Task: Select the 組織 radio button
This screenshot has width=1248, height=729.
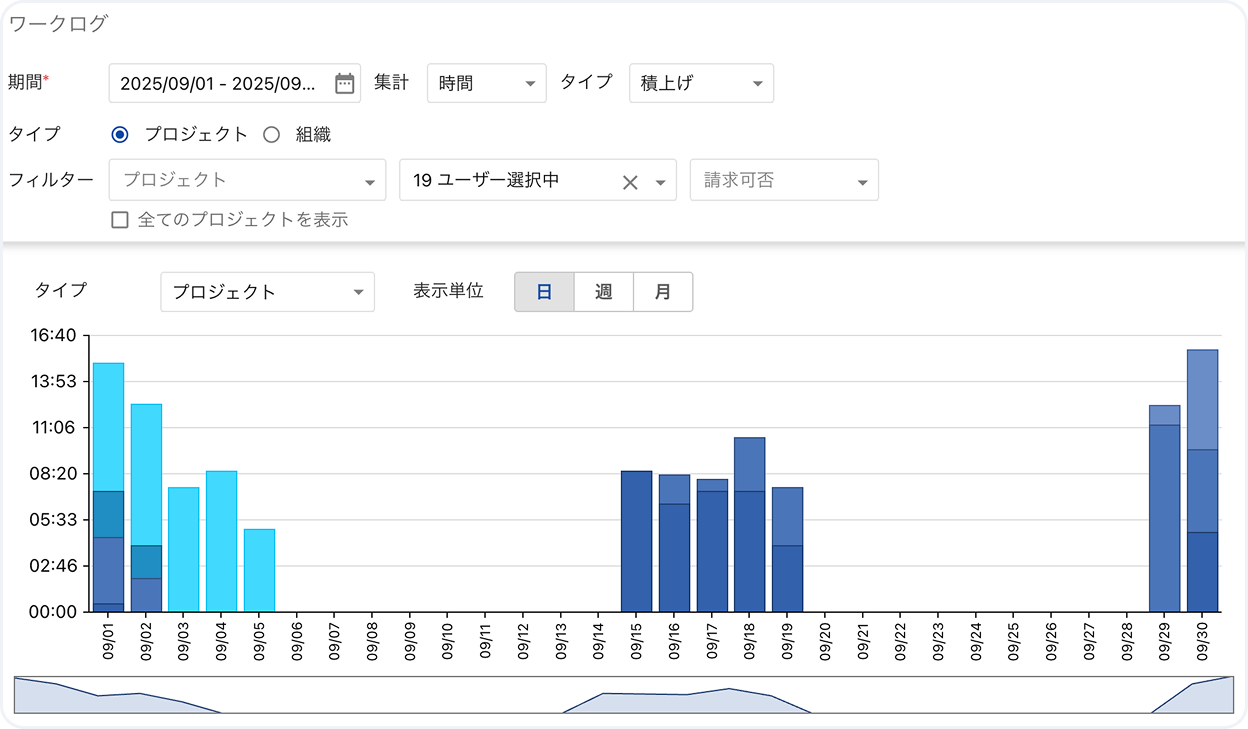Action: [271, 135]
